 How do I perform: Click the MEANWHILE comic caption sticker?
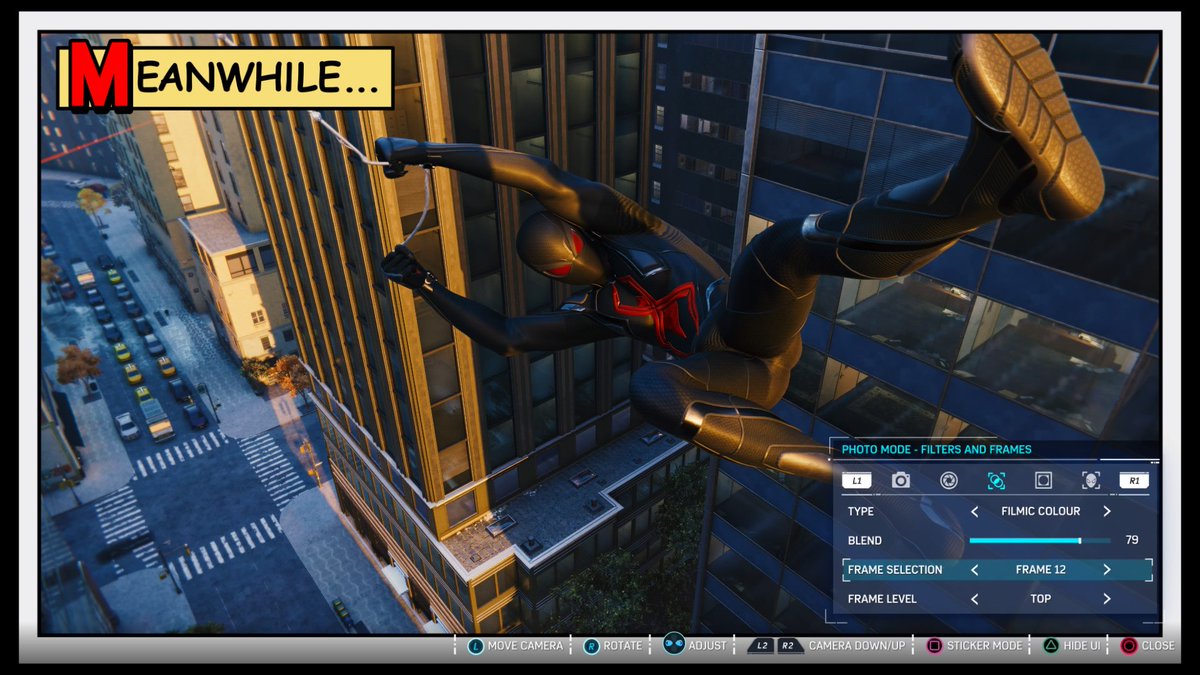[226, 75]
